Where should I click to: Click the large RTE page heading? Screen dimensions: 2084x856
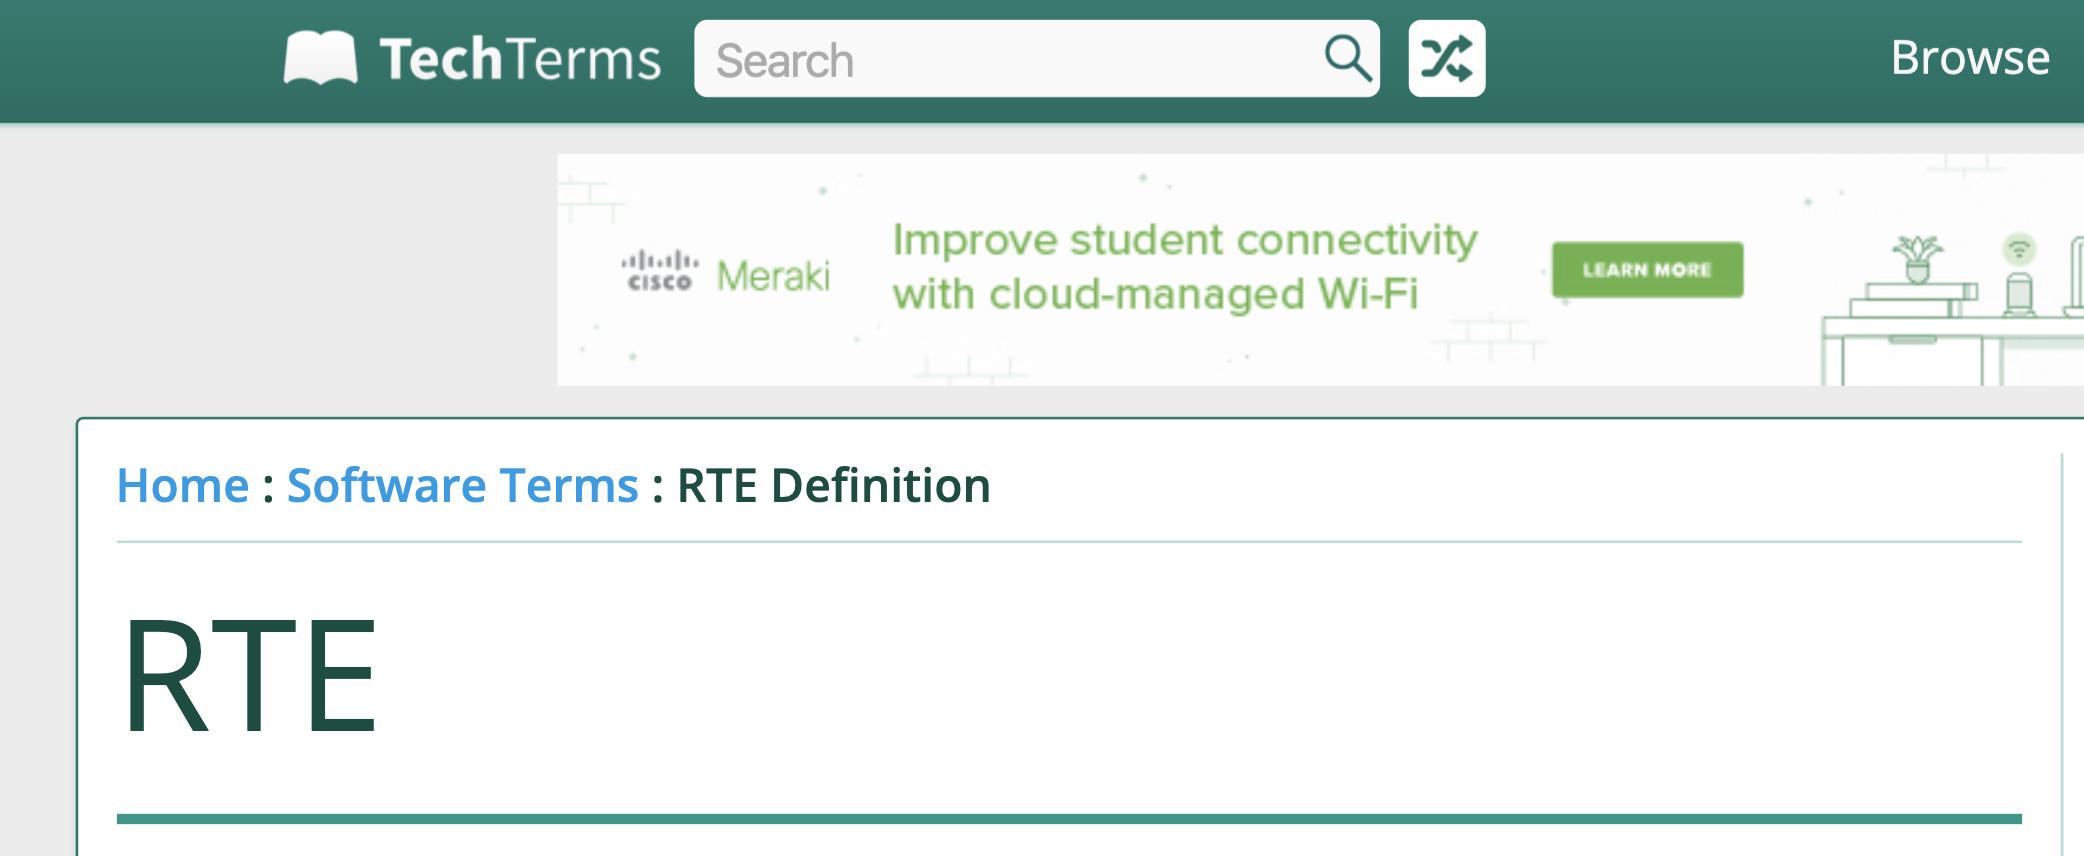point(250,676)
